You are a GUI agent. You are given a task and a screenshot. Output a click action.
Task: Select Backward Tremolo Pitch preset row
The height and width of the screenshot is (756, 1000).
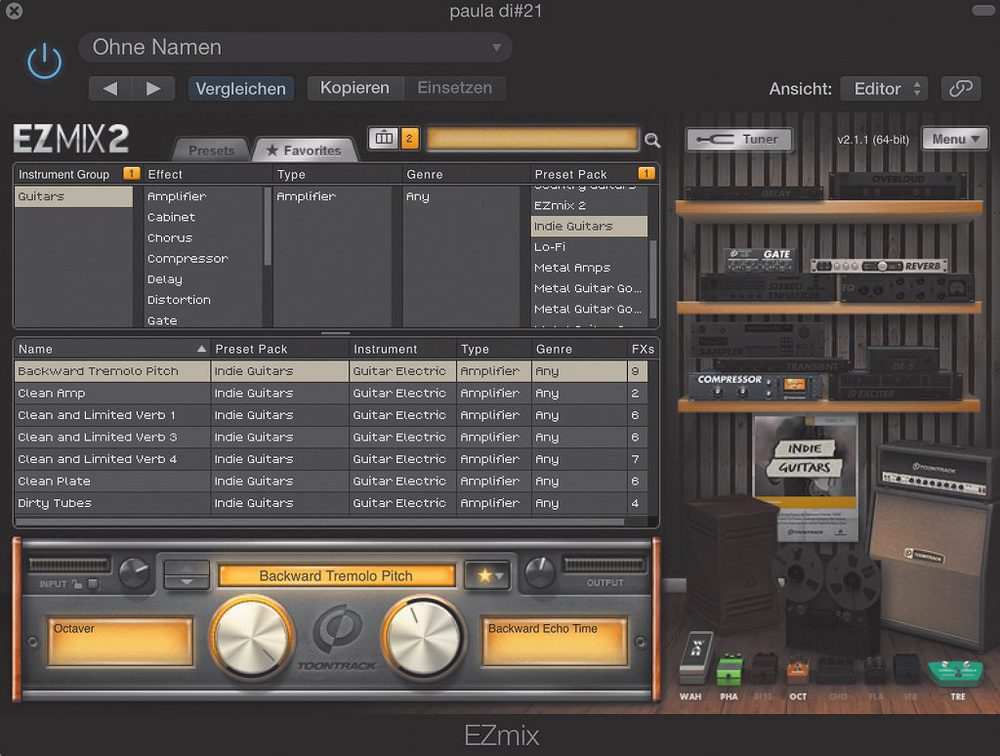click(331, 371)
